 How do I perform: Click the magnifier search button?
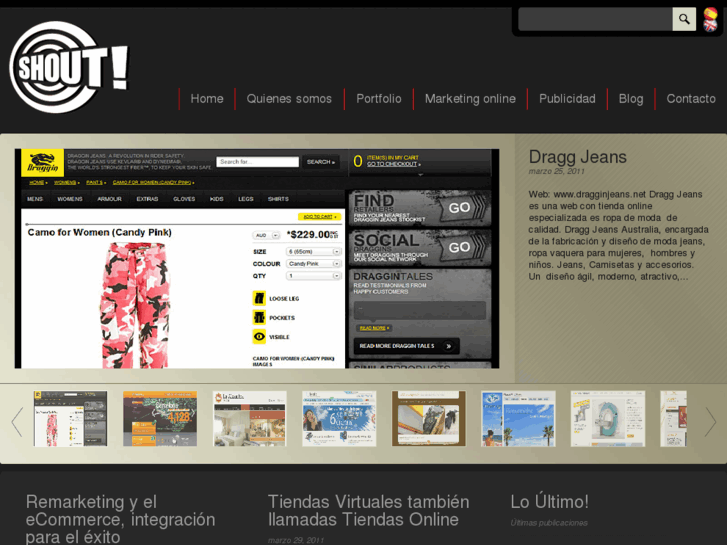point(684,19)
